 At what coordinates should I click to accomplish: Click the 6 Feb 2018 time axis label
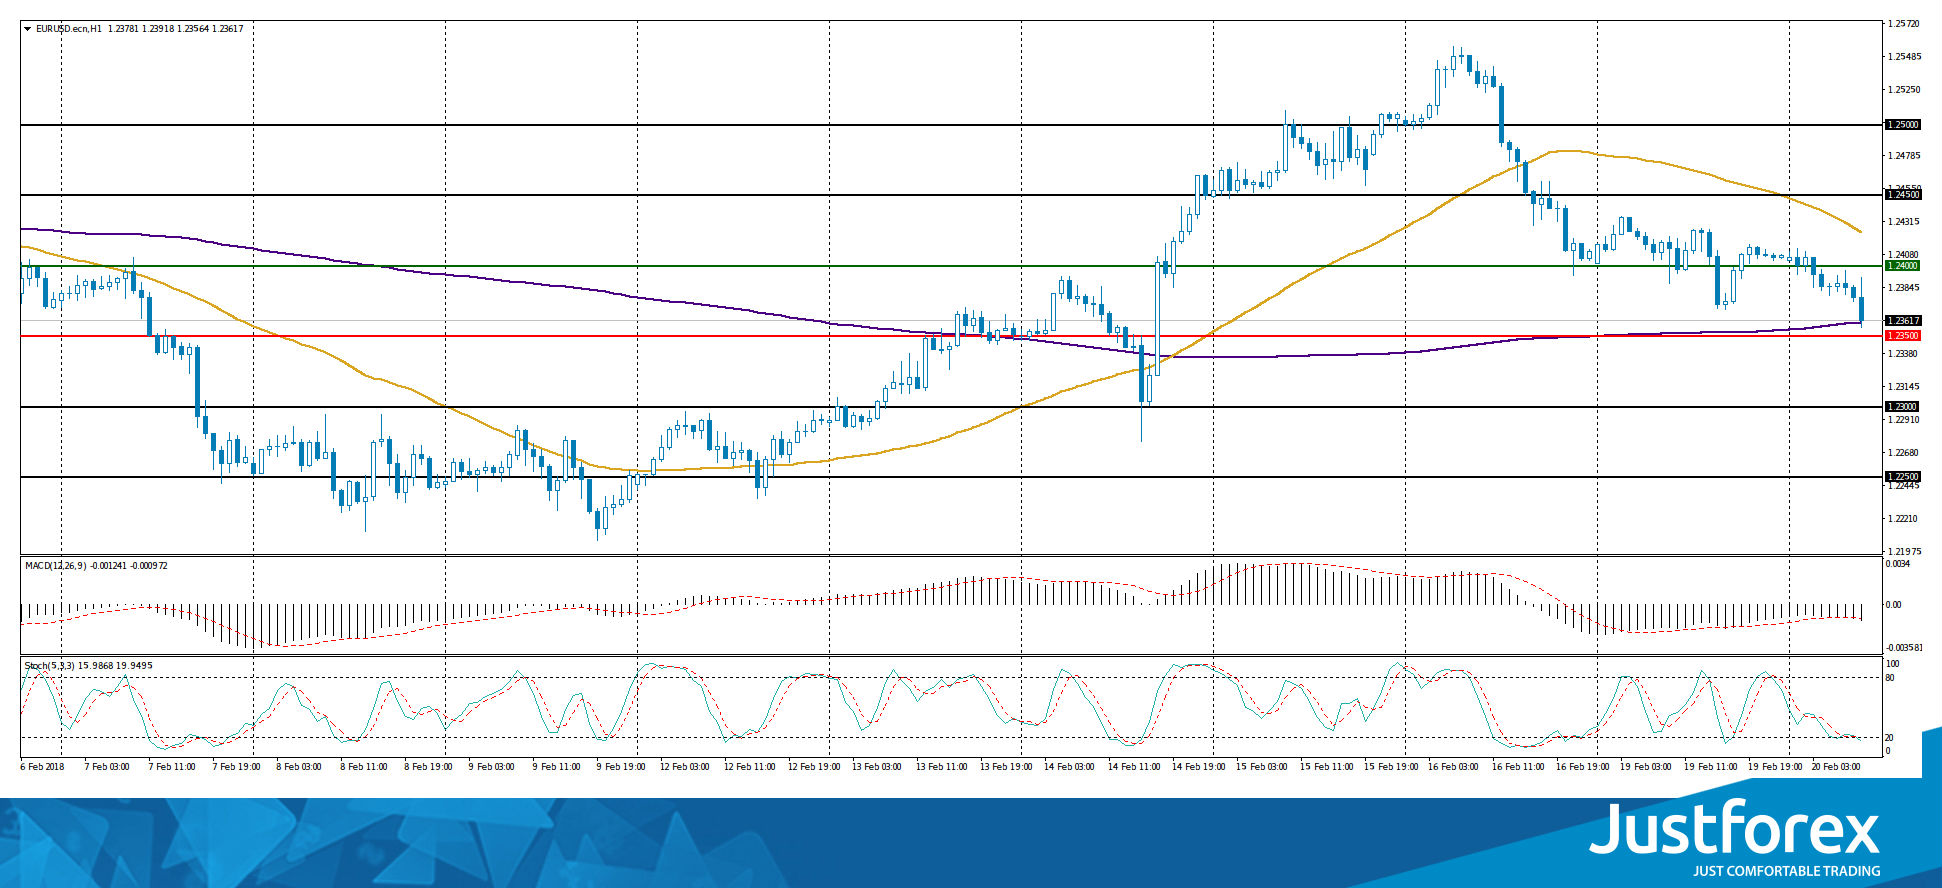point(42,767)
